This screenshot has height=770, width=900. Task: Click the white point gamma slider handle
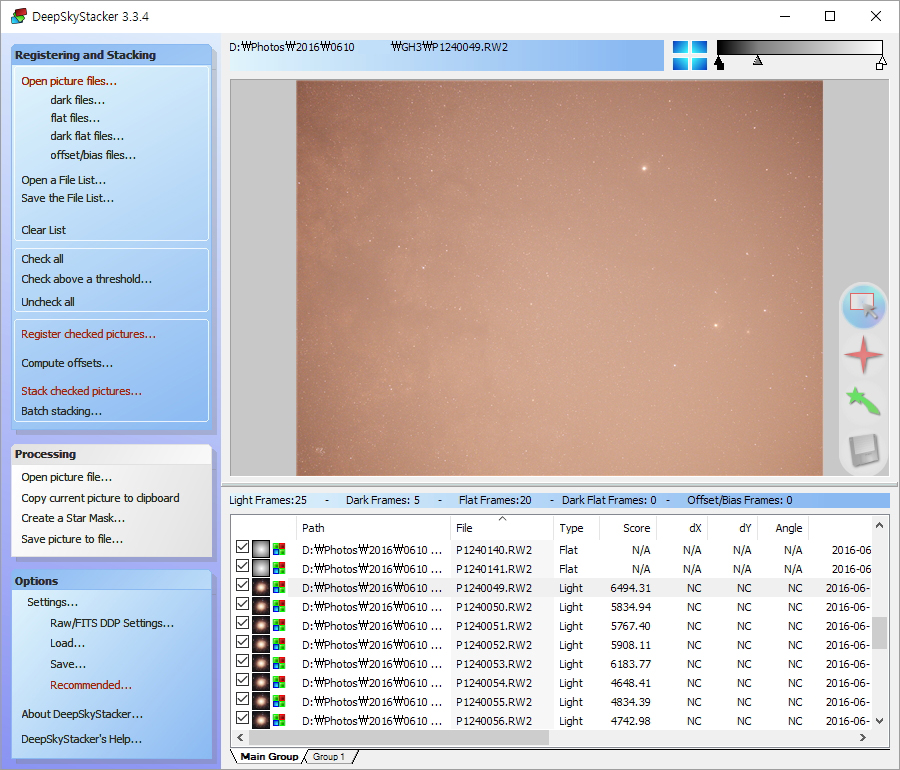(x=881, y=63)
